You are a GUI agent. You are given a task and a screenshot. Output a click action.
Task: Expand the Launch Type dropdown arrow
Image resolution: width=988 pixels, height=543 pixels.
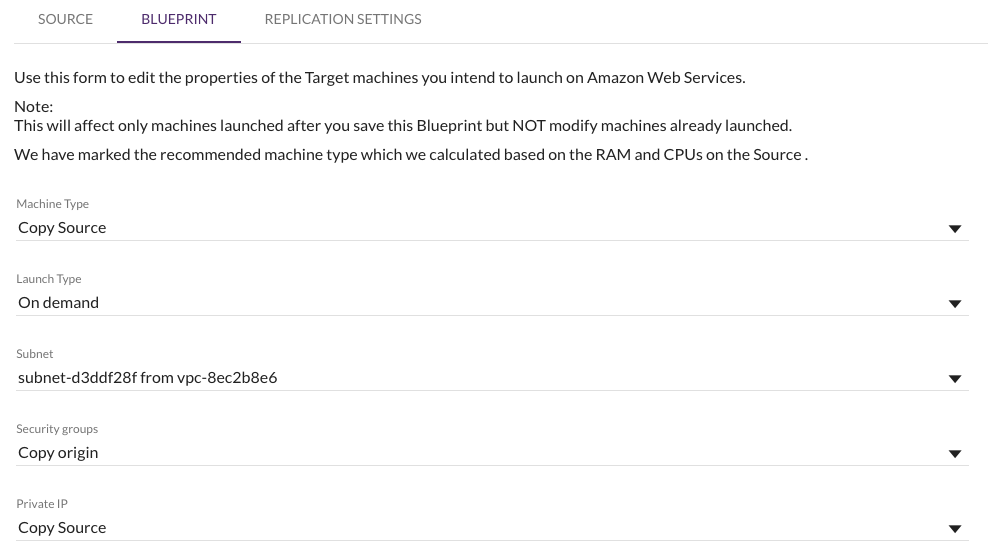tap(955, 304)
